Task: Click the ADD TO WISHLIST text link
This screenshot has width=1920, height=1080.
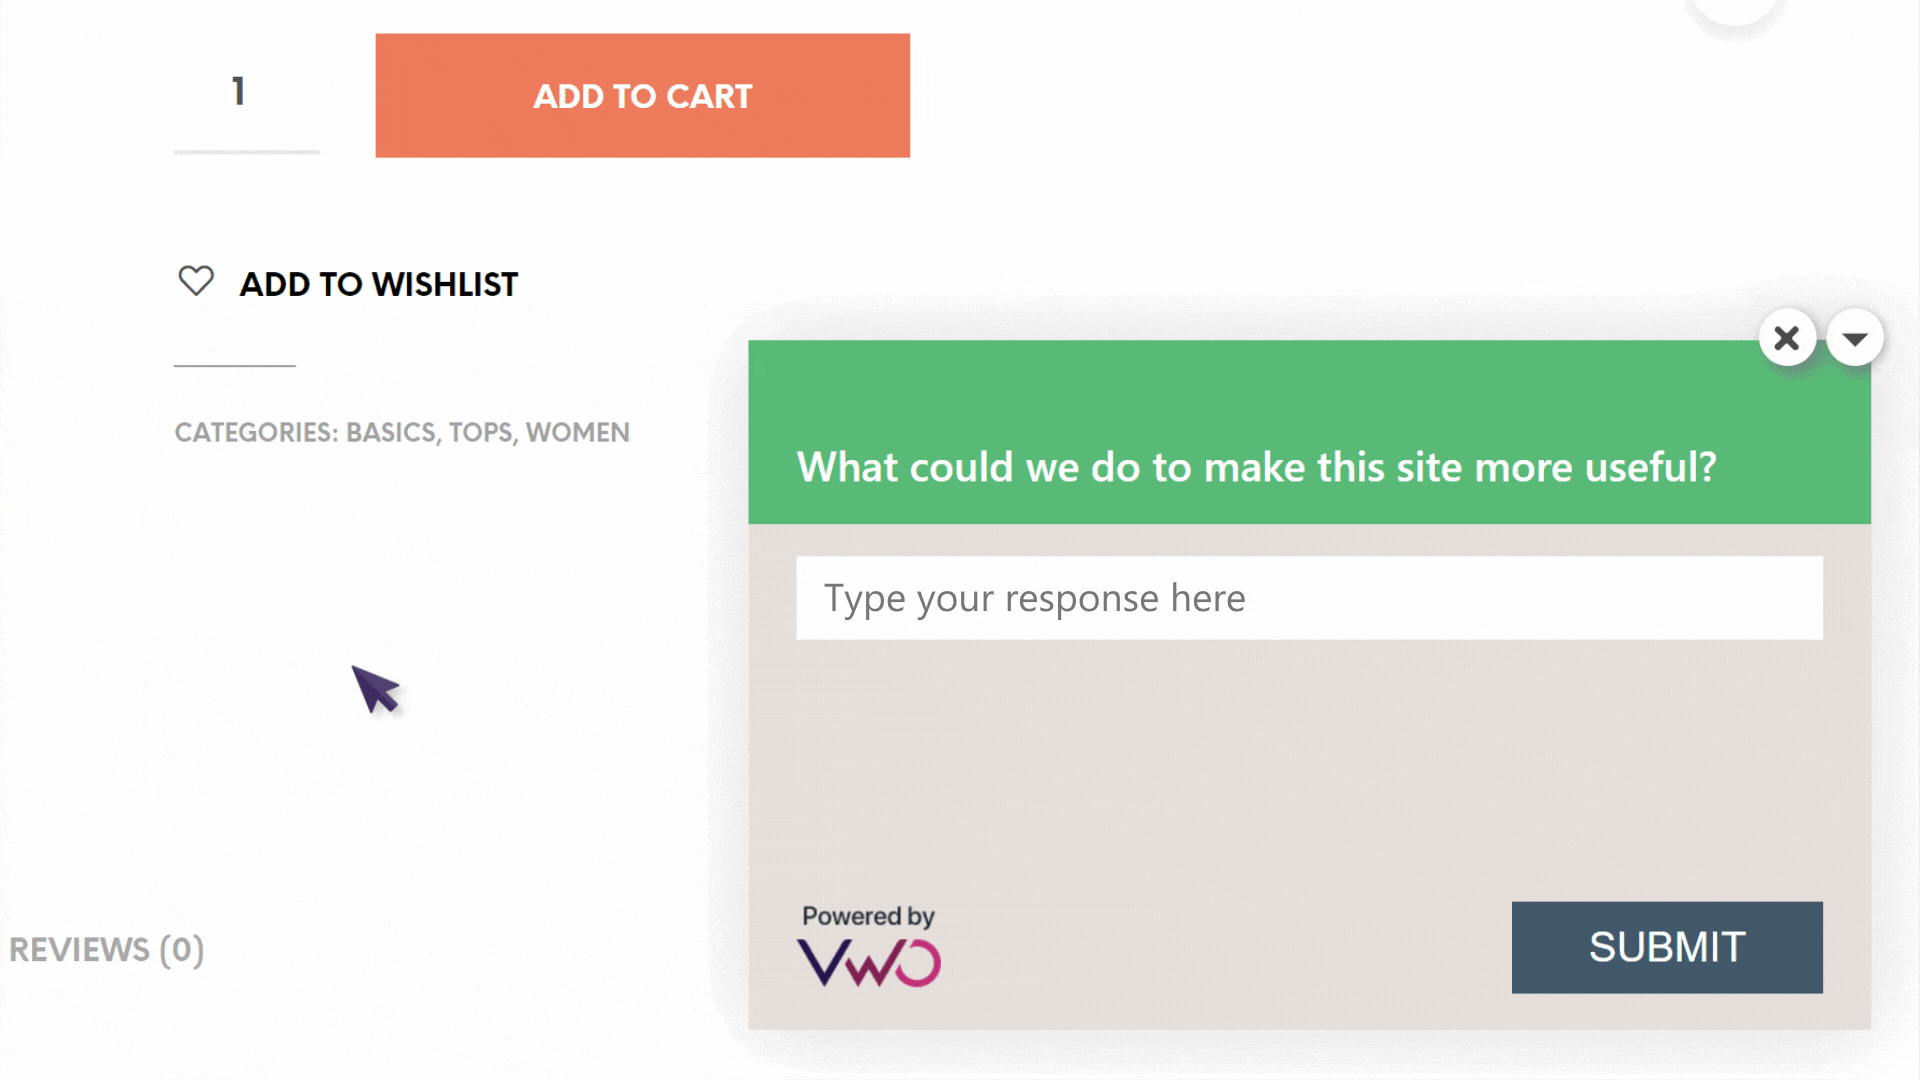Action: point(379,284)
